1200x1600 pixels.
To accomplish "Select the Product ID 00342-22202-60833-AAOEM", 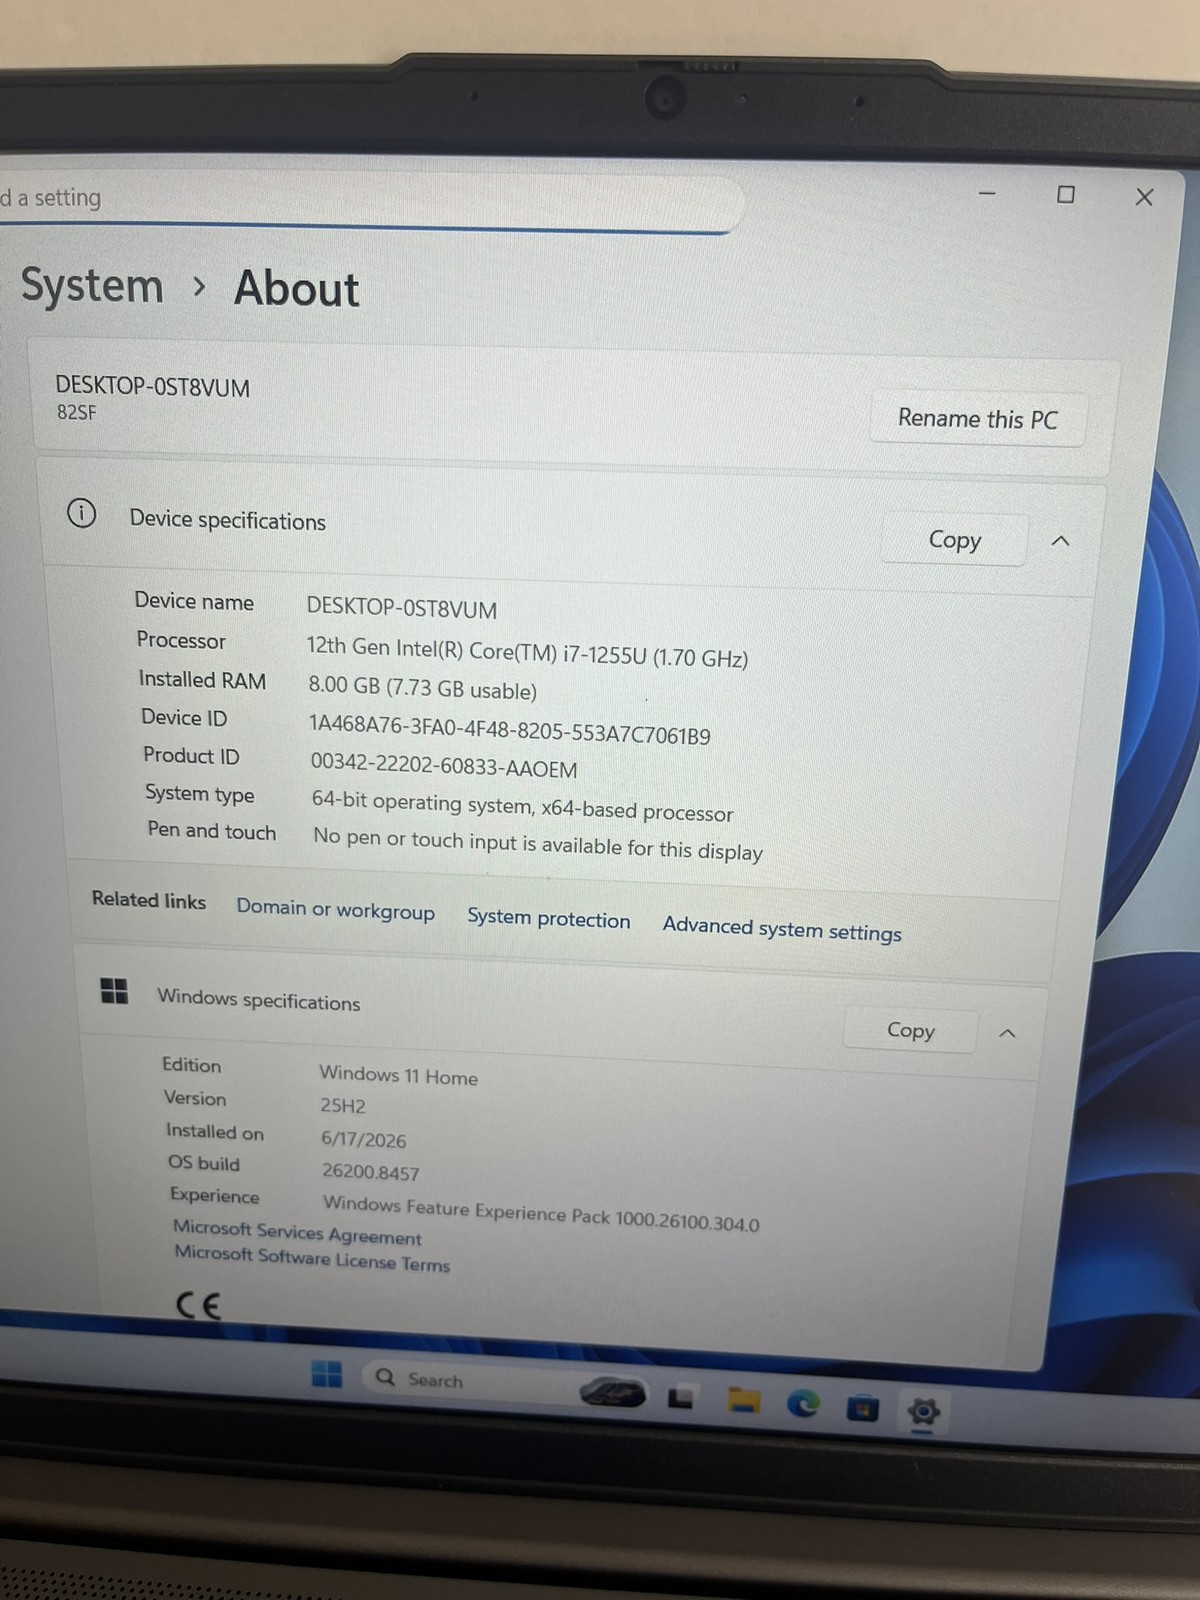I will (x=444, y=766).
